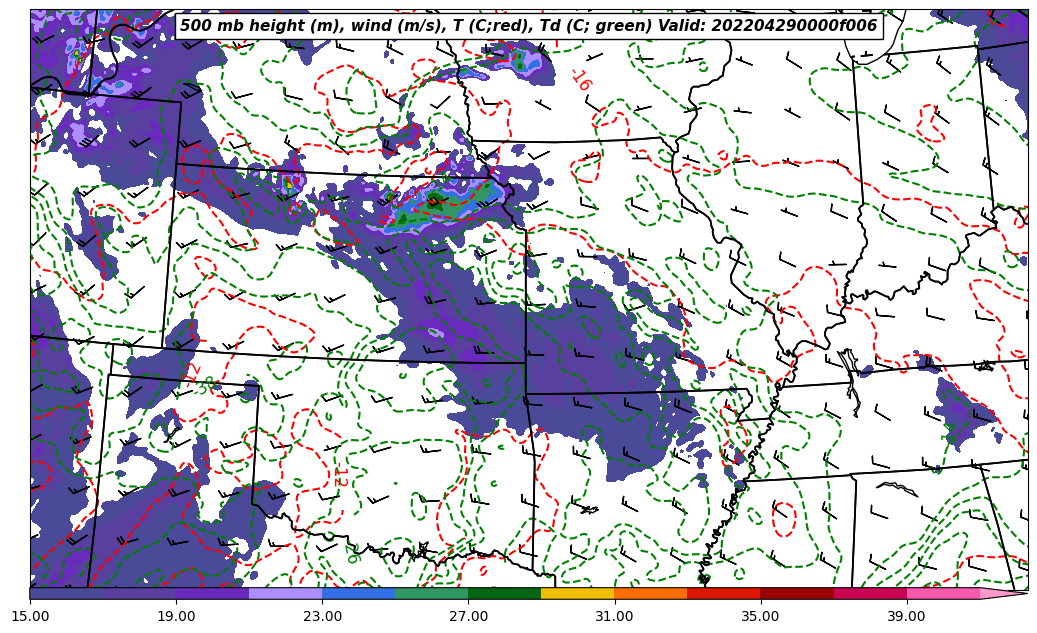The height and width of the screenshot is (633, 1037).
Task: Click the 27.00 colorbar tick label
Action: [468, 616]
